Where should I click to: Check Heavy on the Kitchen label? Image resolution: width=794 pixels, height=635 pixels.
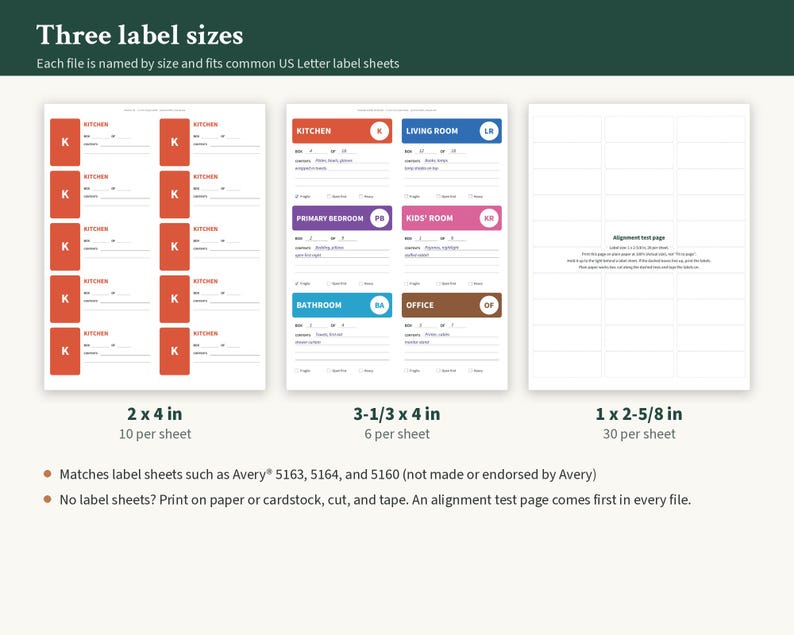pyautogui.click(x=361, y=196)
